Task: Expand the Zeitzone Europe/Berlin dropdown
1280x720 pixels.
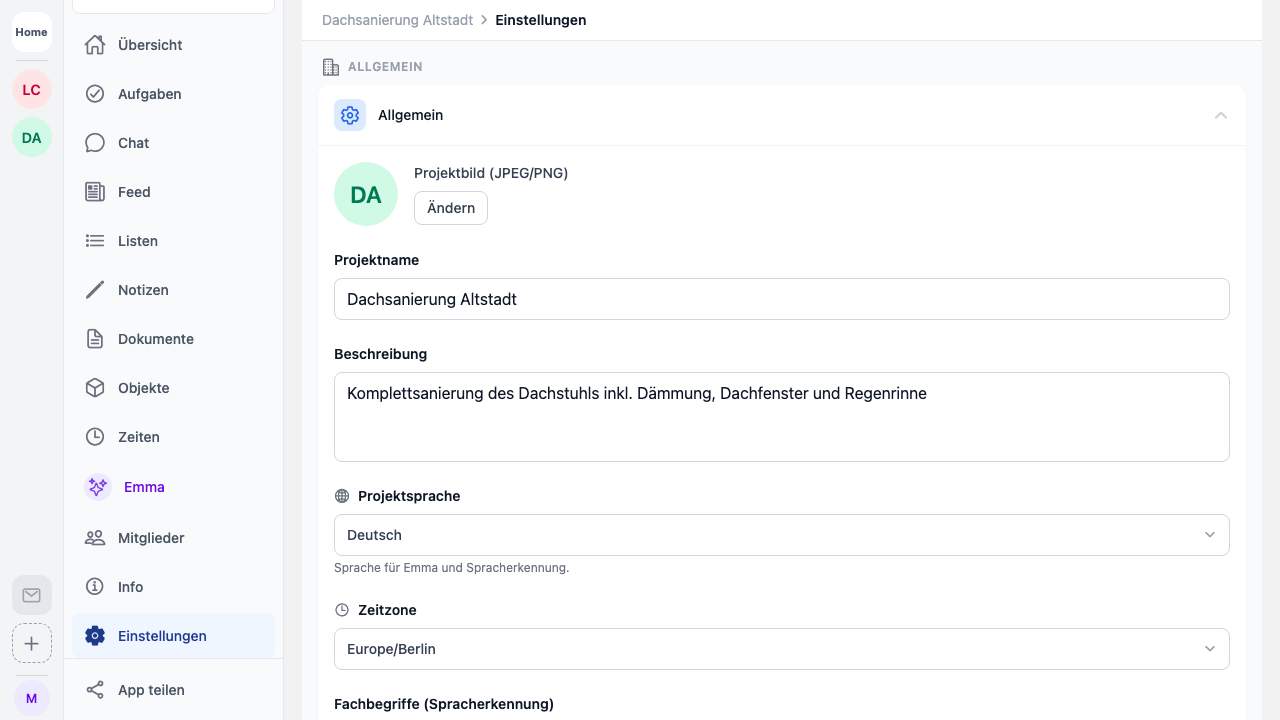Action: [781, 649]
